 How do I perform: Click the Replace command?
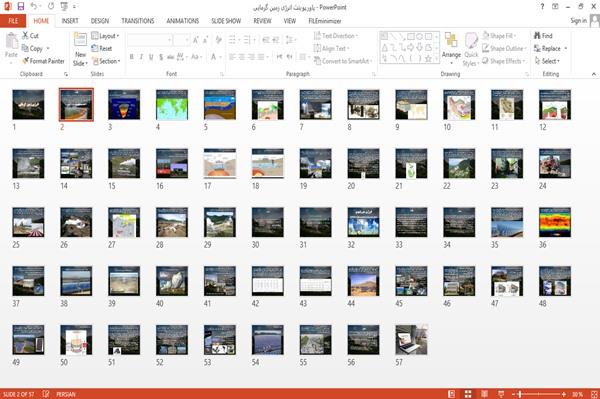click(x=548, y=48)
